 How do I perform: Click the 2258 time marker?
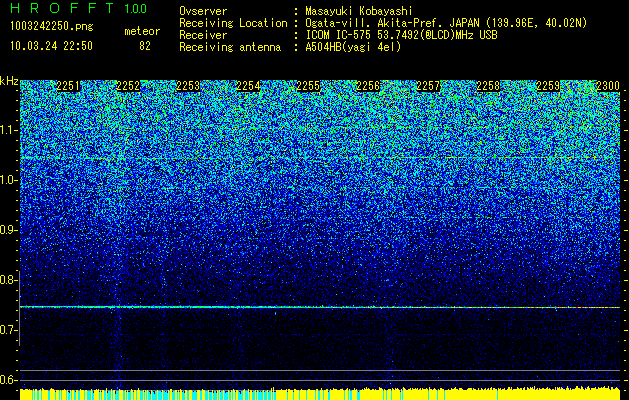[488, 86]
